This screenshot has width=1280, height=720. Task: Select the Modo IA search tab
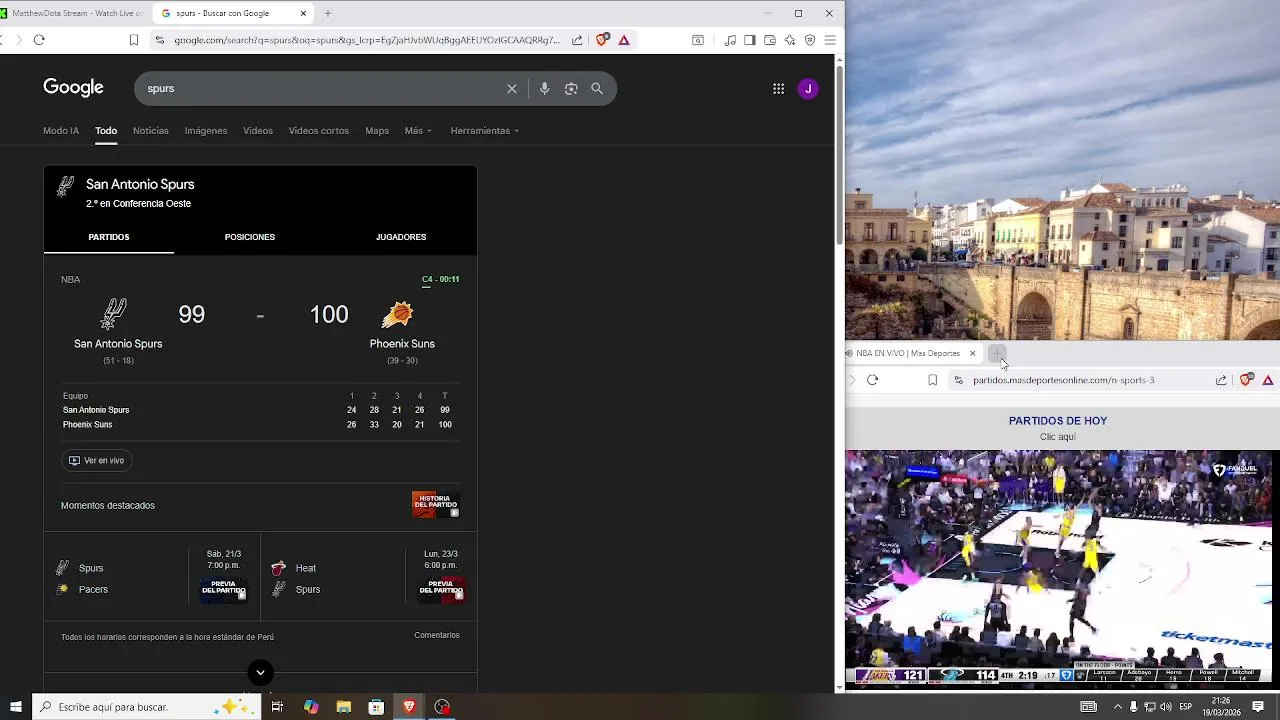pos(61,131)
